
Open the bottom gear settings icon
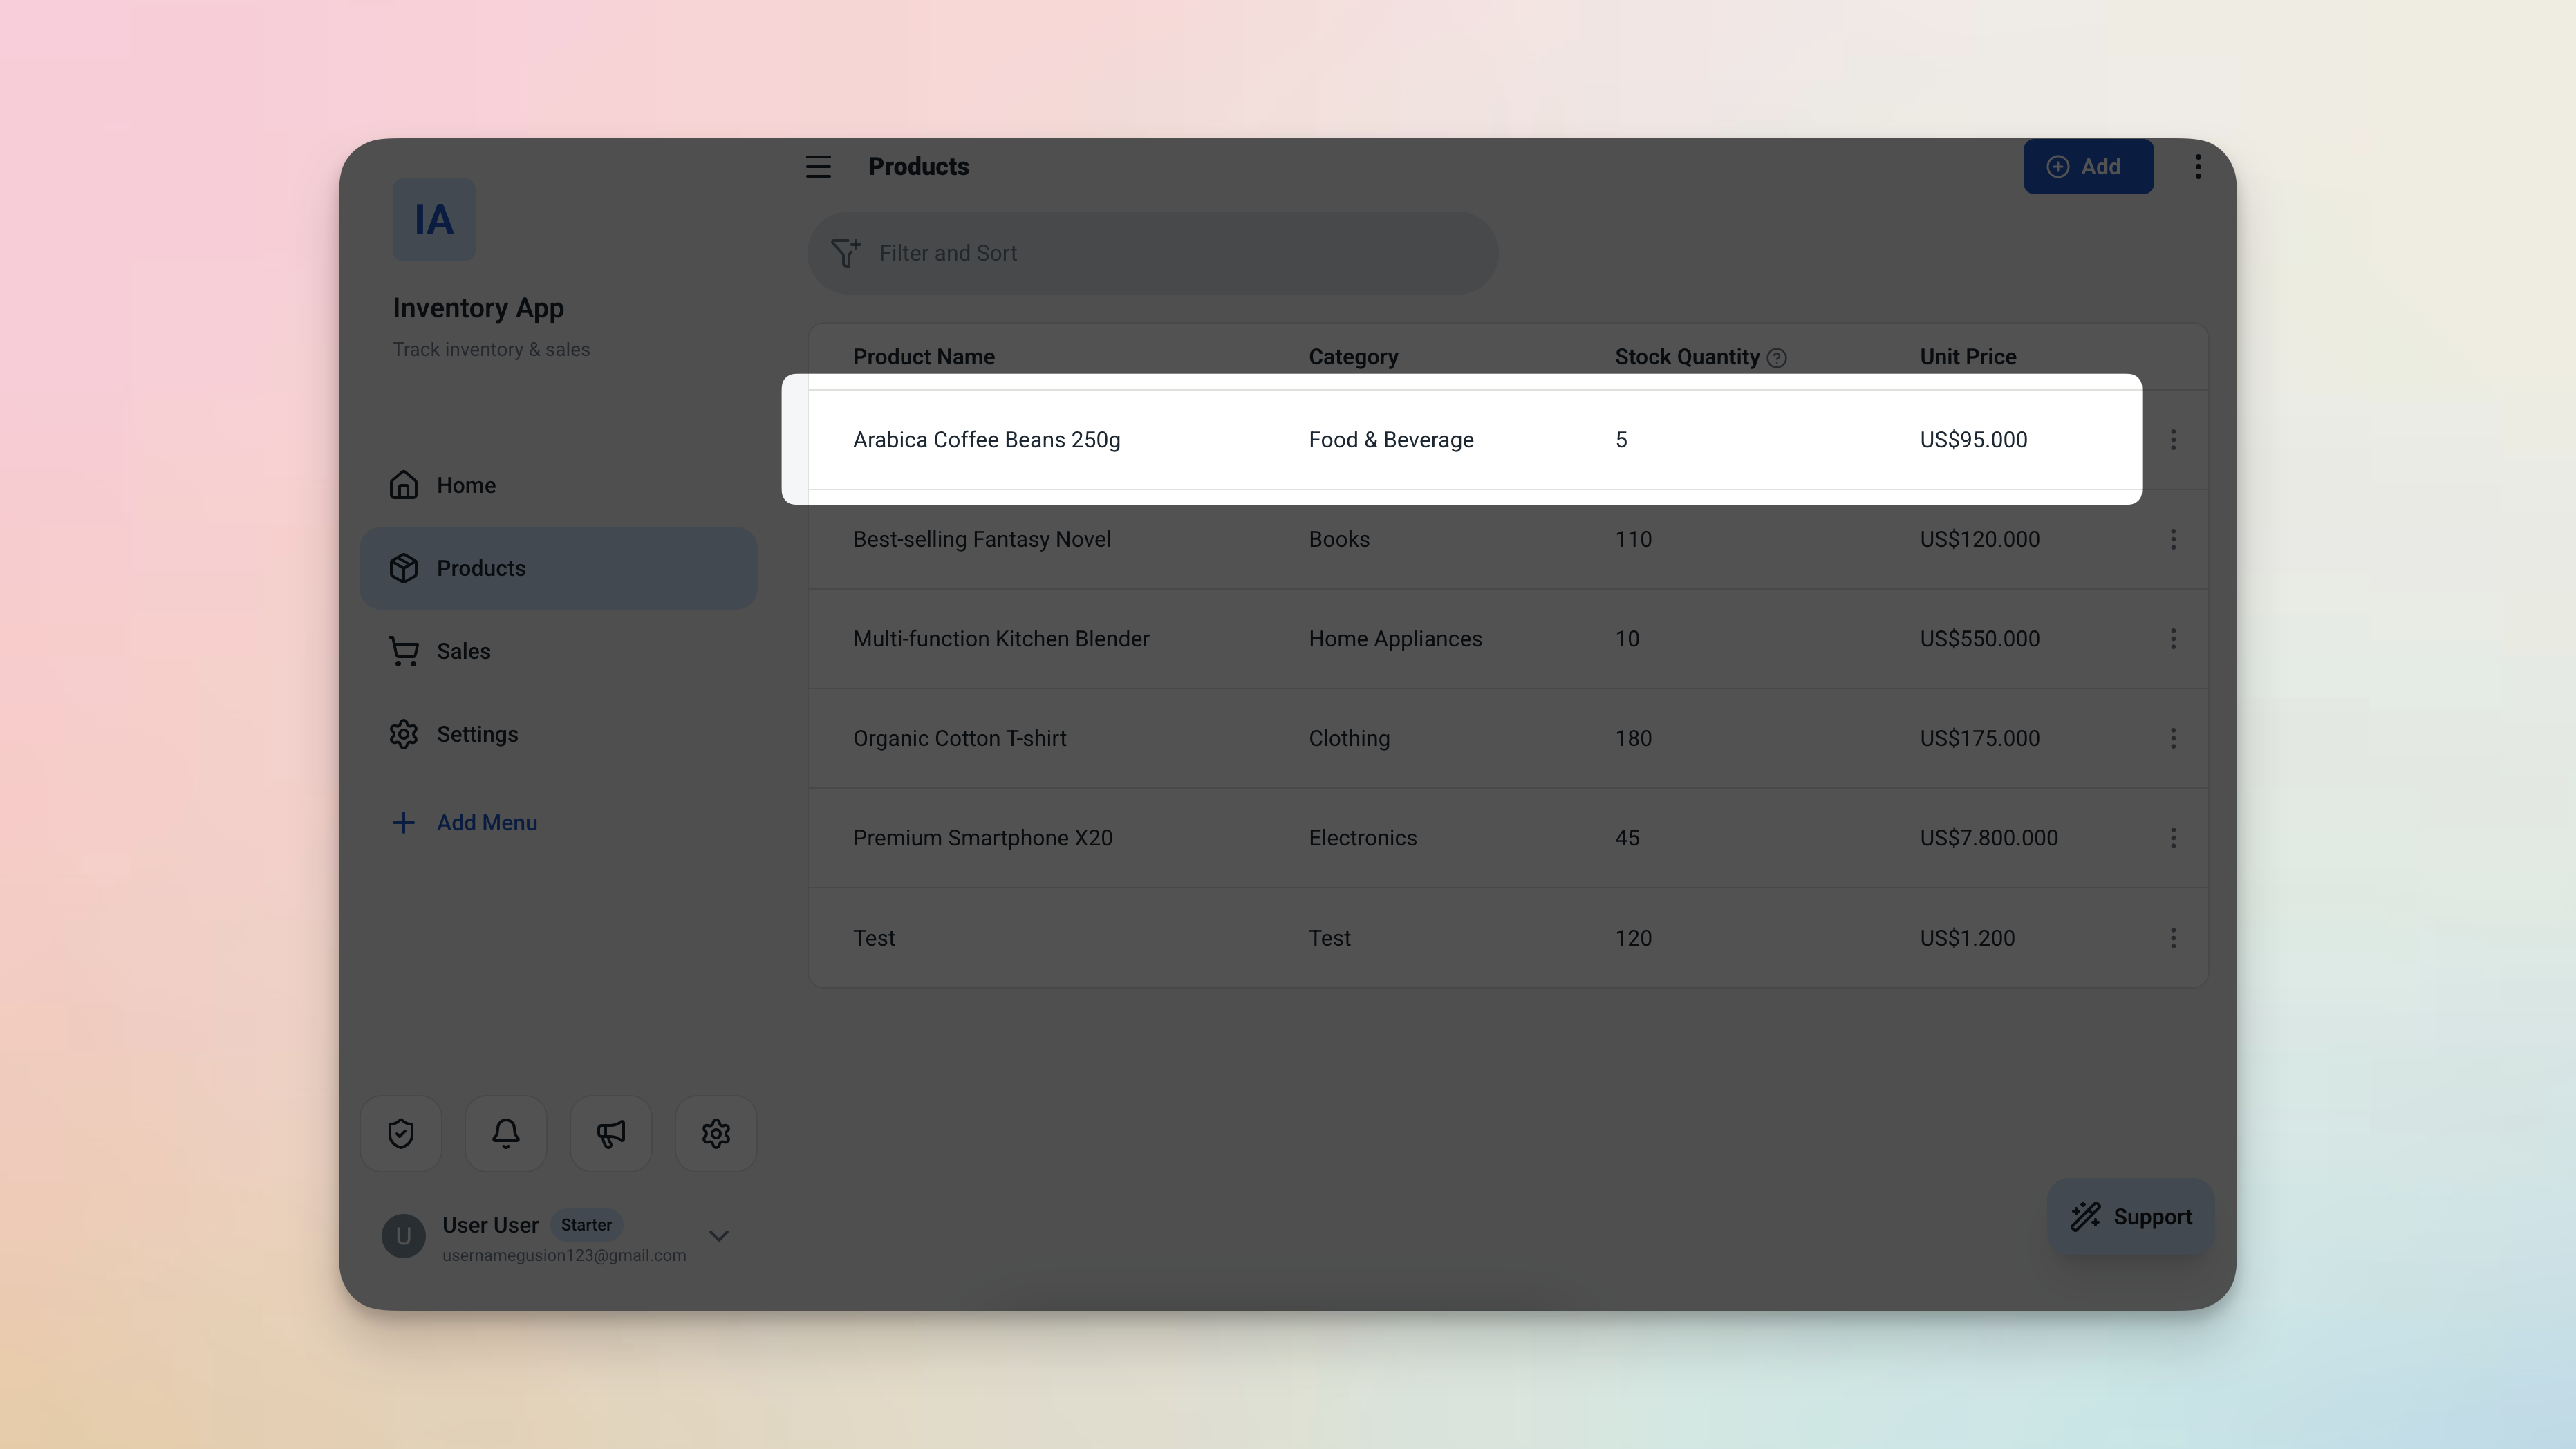(x=716, y=1133)
